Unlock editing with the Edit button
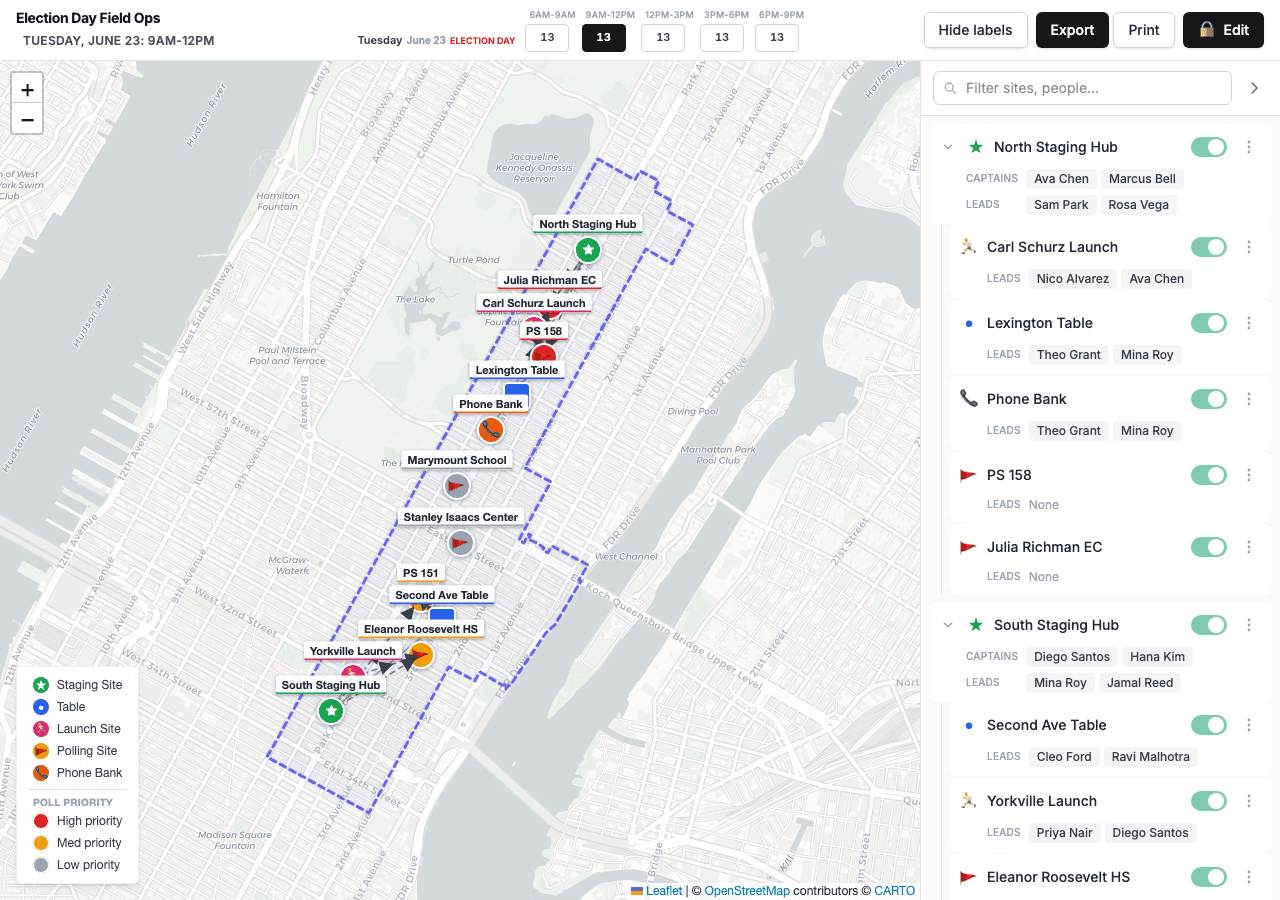The height and width of the screenshot is (900, 1280). tap(1223, 30)
